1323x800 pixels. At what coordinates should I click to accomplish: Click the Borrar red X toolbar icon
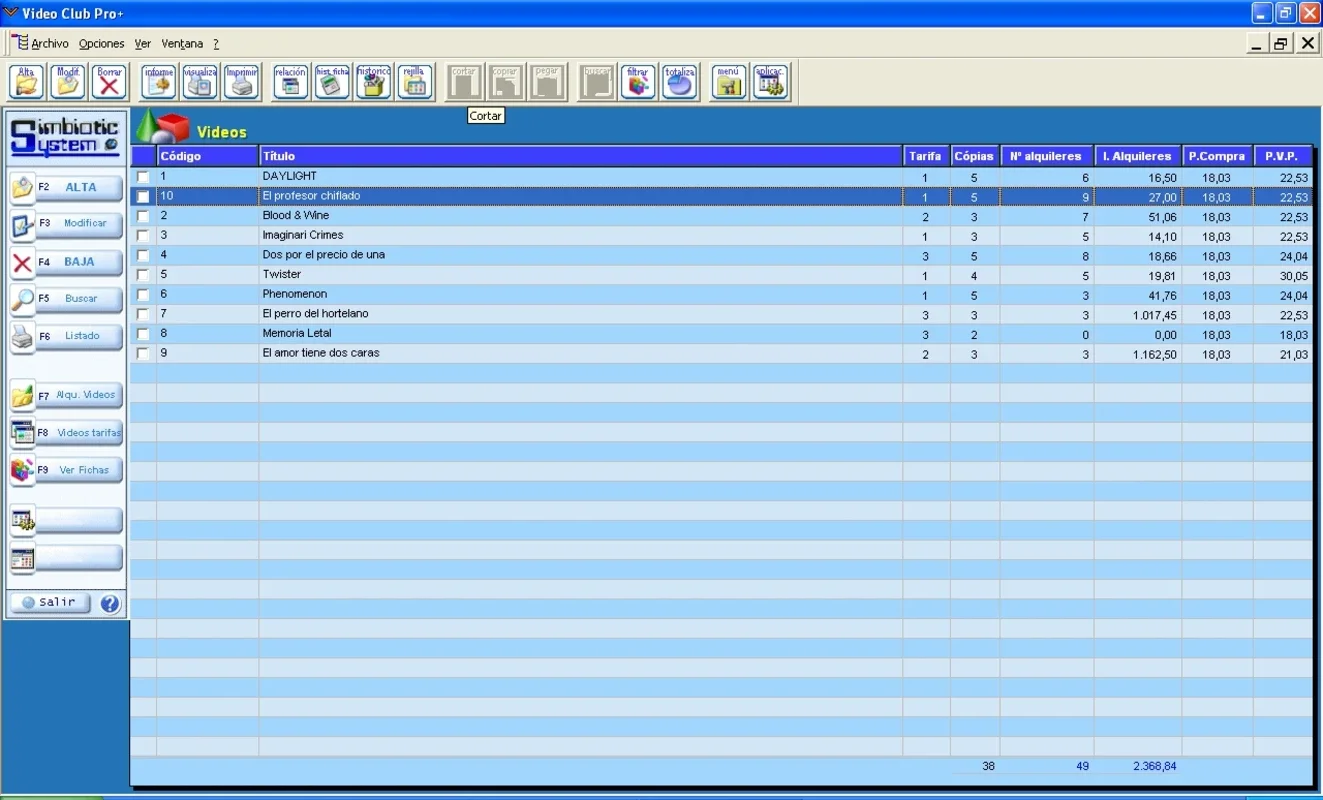(x=110, y=82)
